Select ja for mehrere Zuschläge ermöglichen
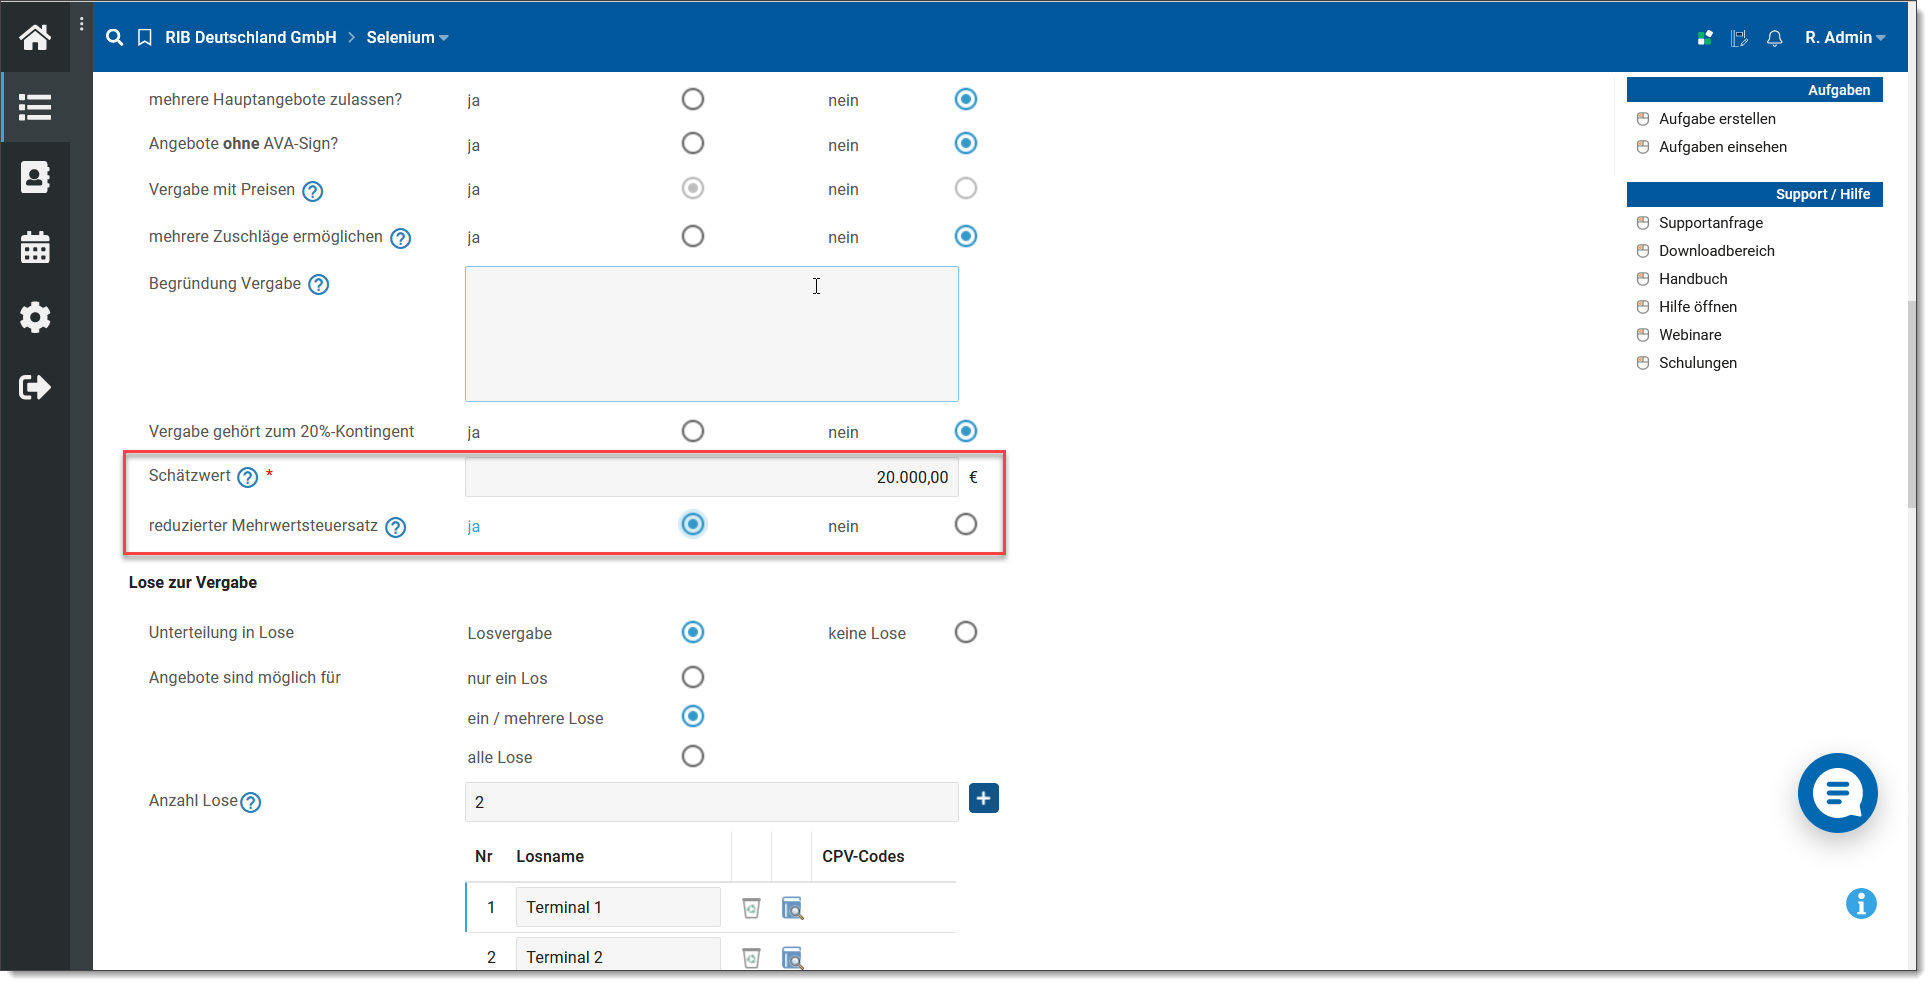 click(693, 236)
